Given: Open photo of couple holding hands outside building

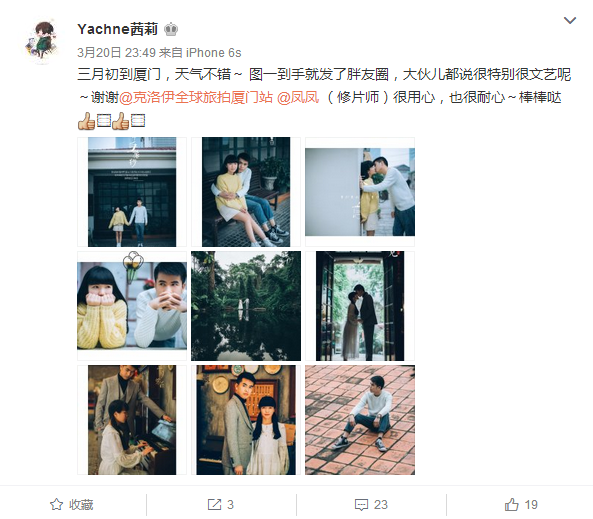Looking at the screenshot, I should coord(132,192).
